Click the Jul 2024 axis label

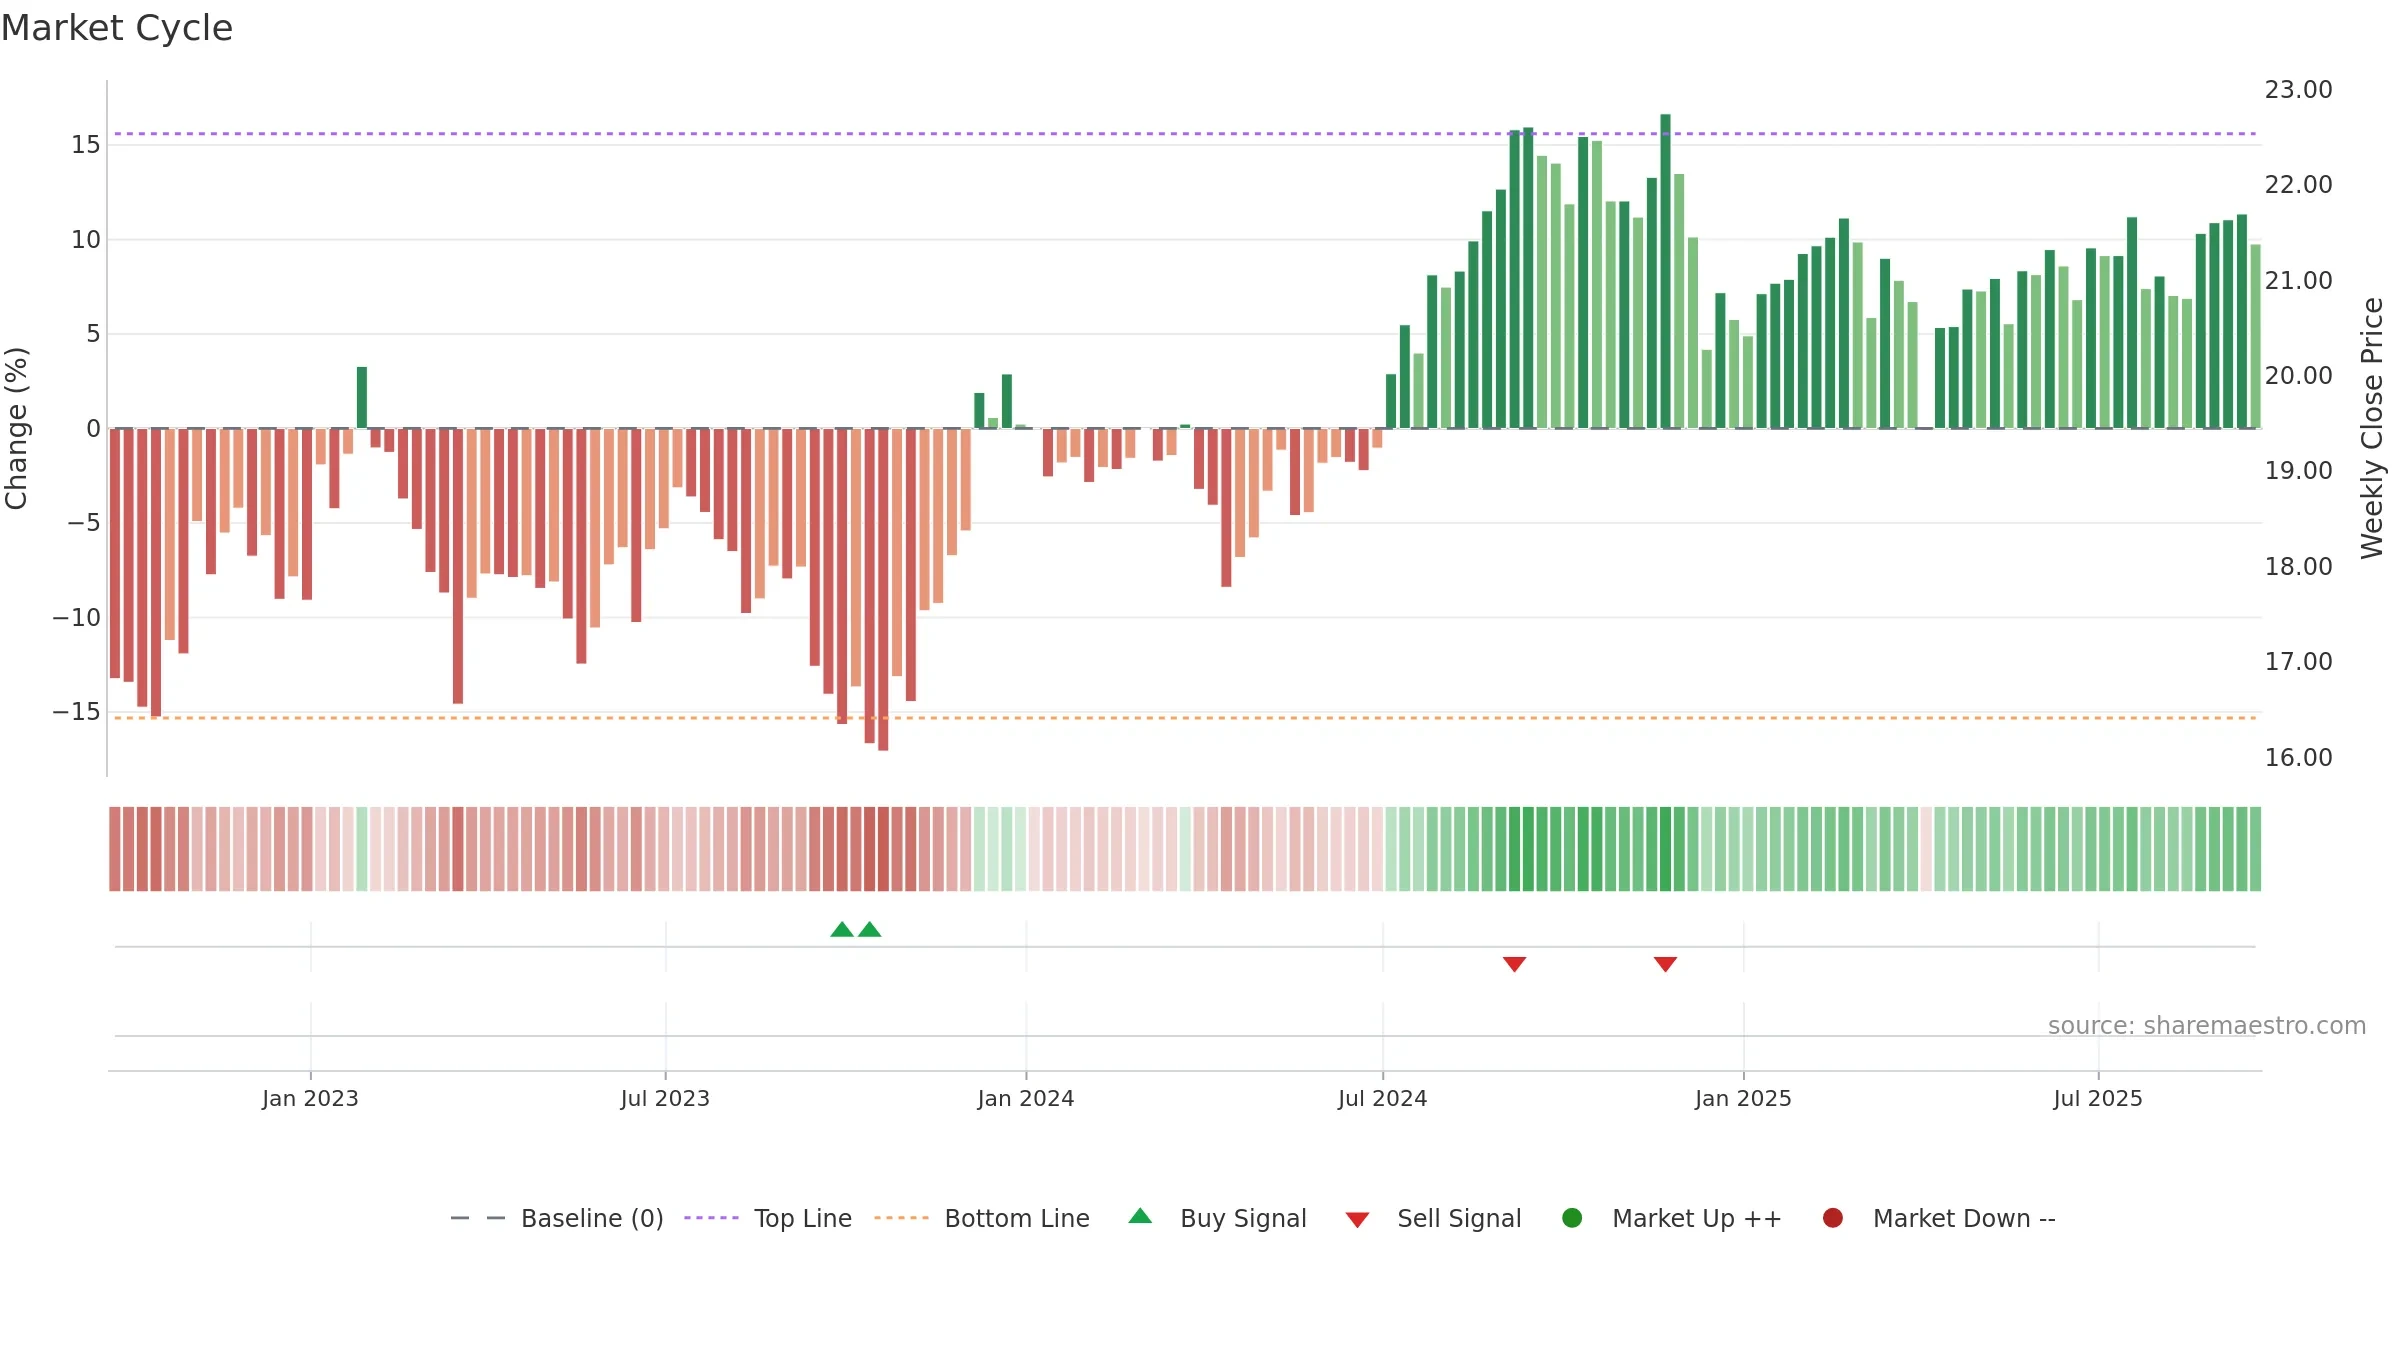click(1383, 1098)
